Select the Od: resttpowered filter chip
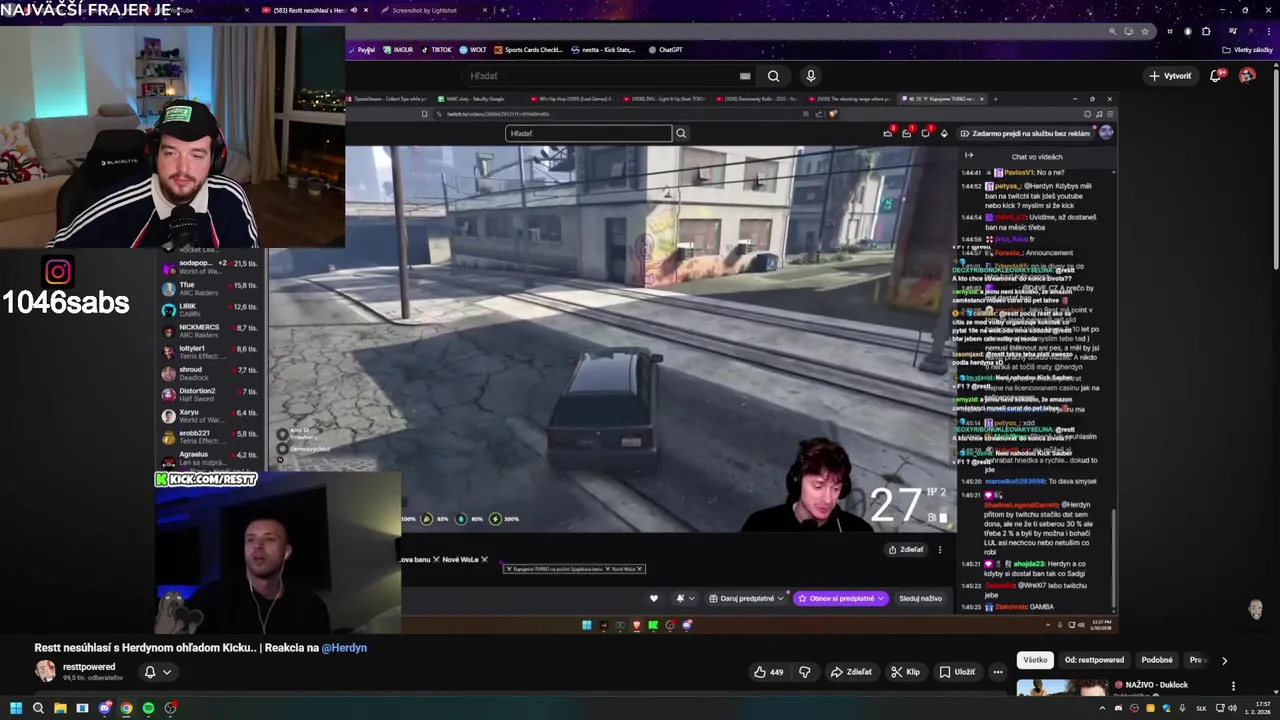 pyautogui.click(x=1094, y=660)
